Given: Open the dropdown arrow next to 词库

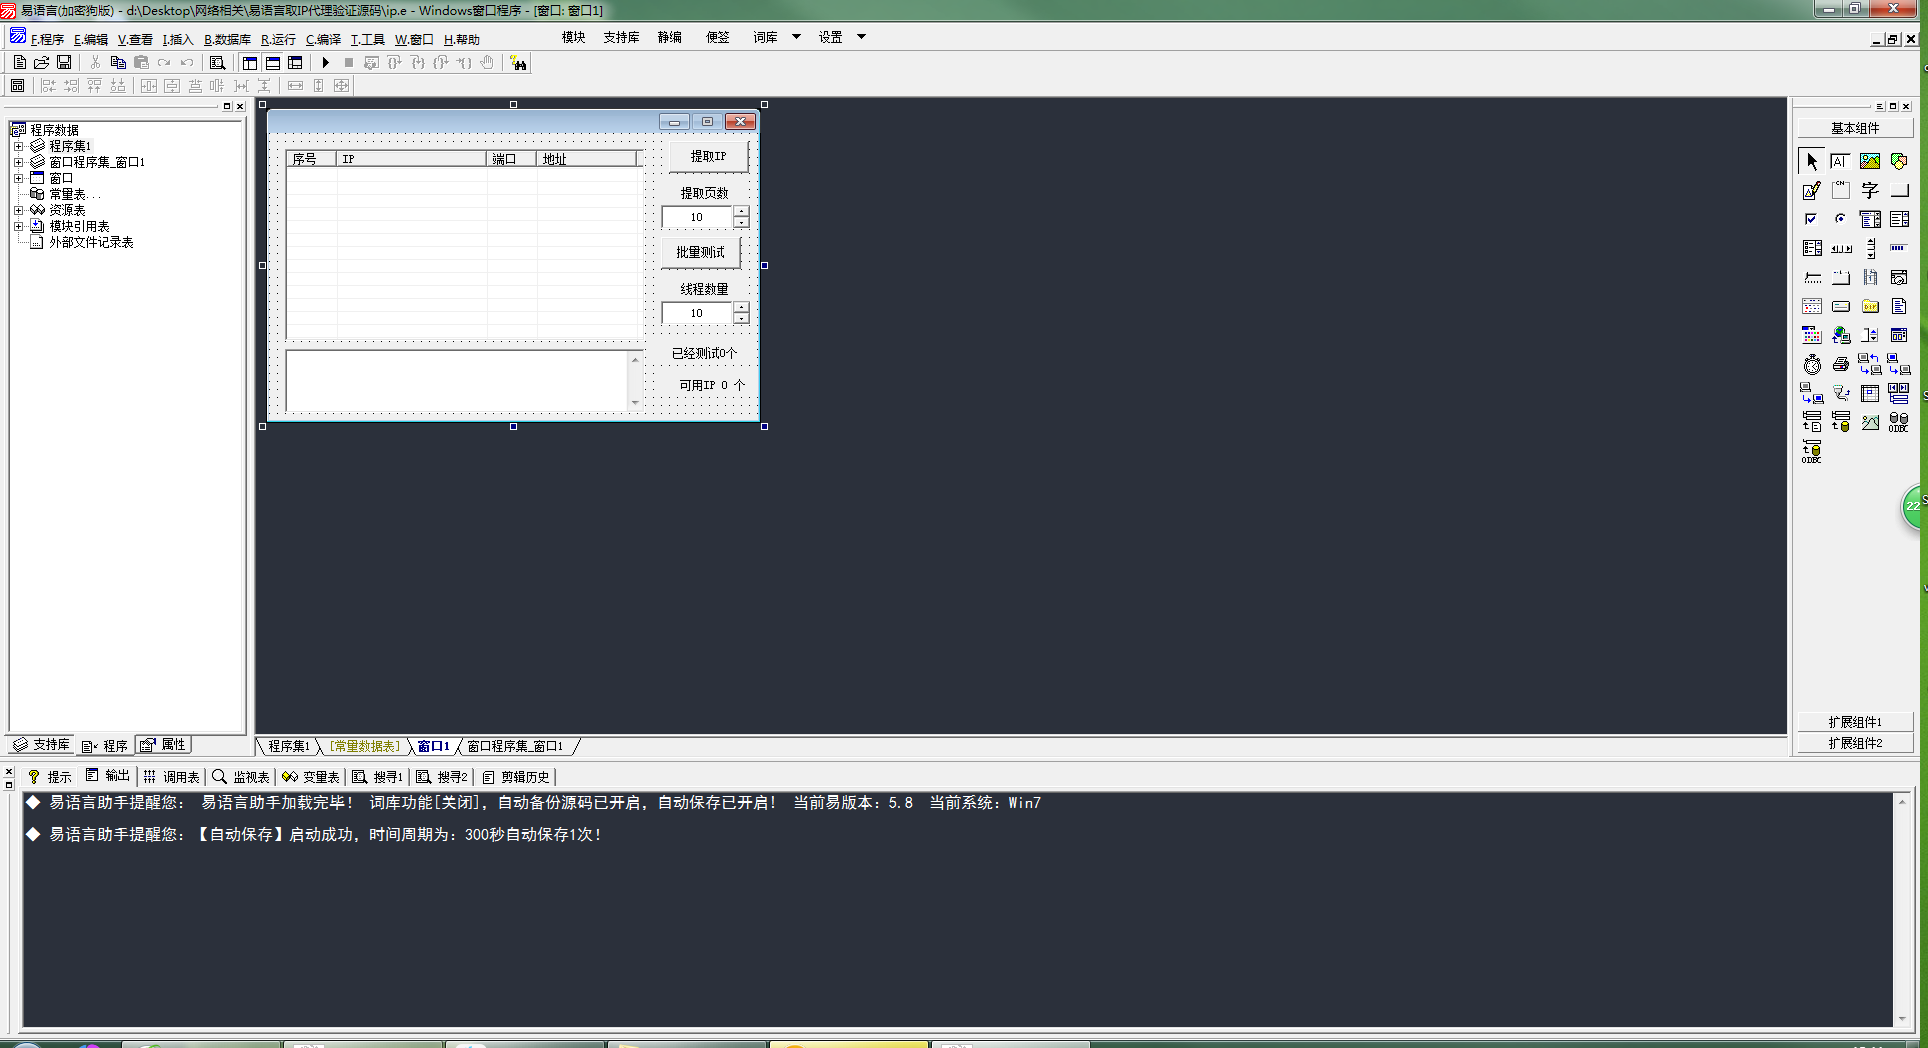Looking at the screenshot, I should (796, 37).
